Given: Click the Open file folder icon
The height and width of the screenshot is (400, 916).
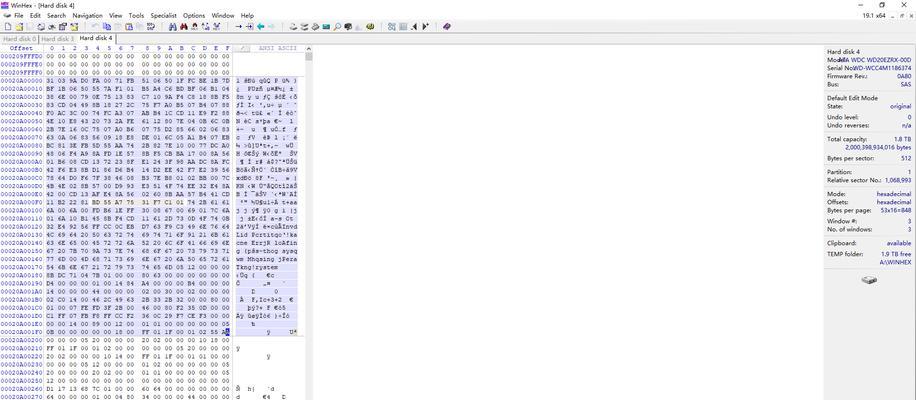Looking at the screenshot, I should (19, 26).
